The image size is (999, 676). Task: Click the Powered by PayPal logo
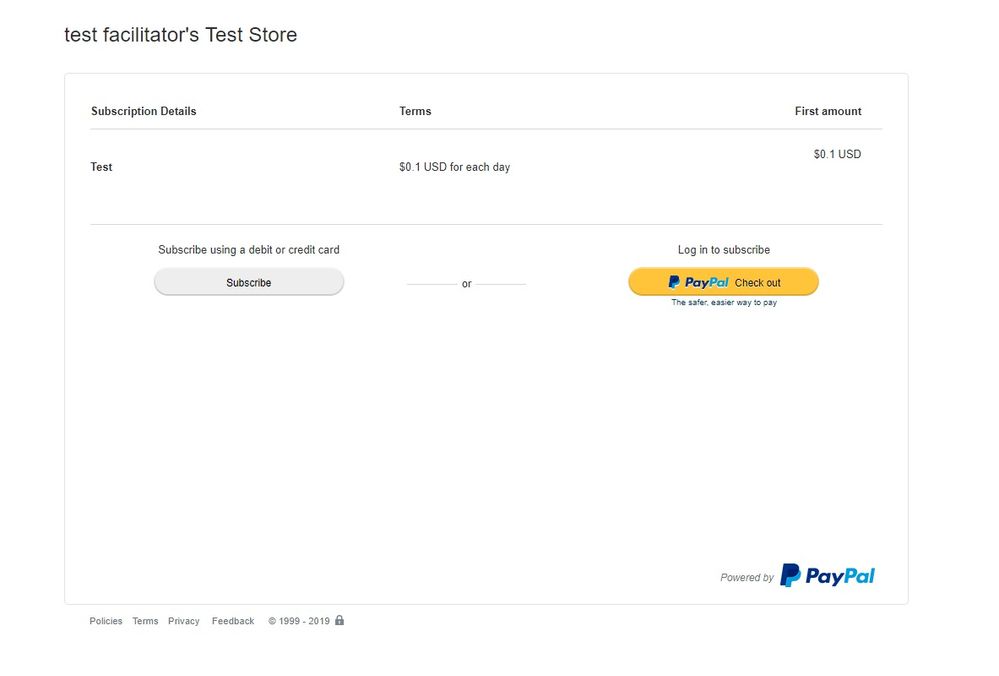[827, 575]
